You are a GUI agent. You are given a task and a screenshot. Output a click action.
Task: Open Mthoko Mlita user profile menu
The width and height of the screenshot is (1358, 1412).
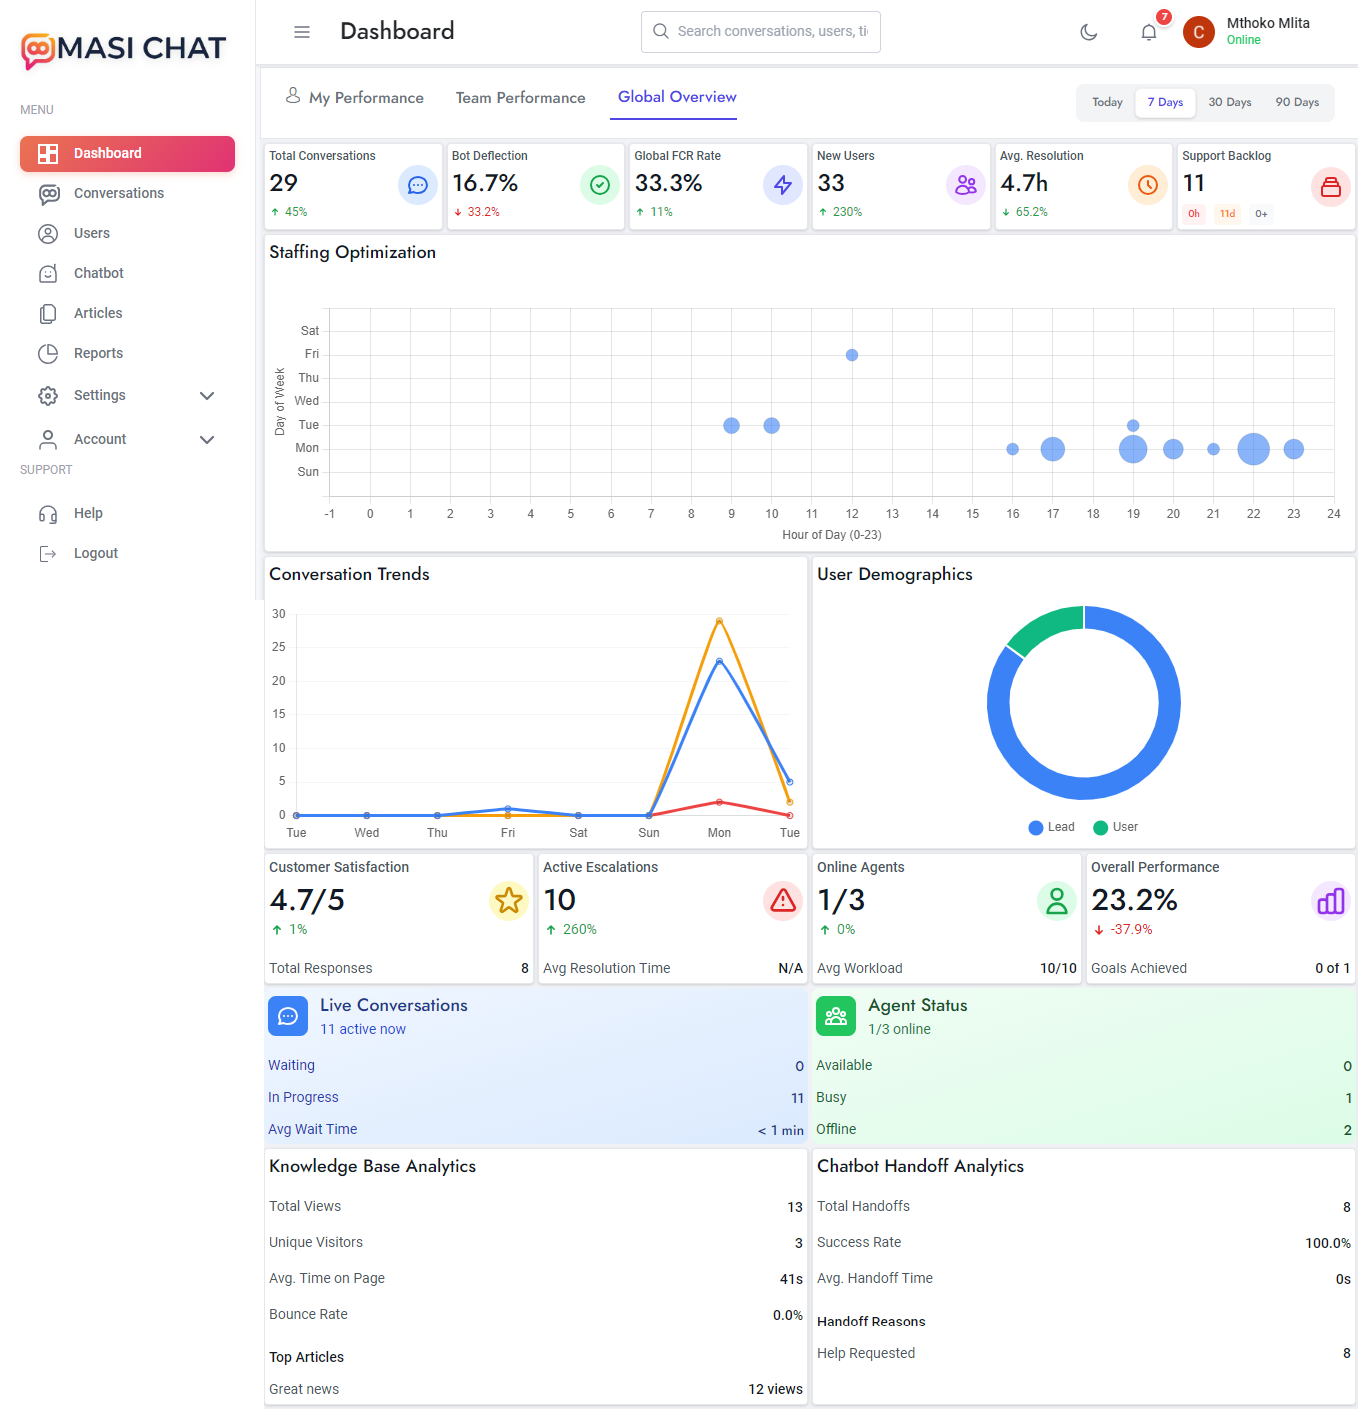coord(1249,31)
